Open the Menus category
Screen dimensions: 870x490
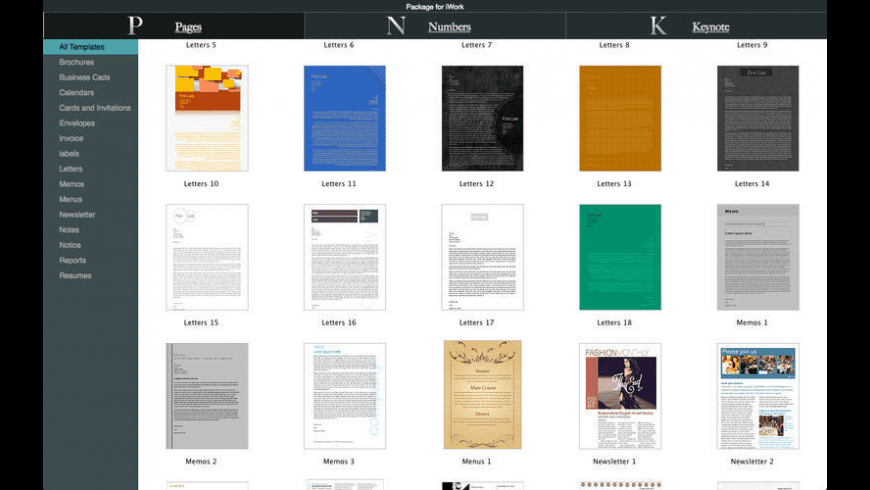coord(70,199)
